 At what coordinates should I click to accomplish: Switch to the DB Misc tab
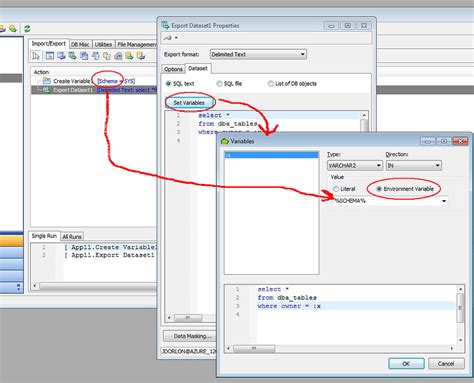click(x=80, y=44)
